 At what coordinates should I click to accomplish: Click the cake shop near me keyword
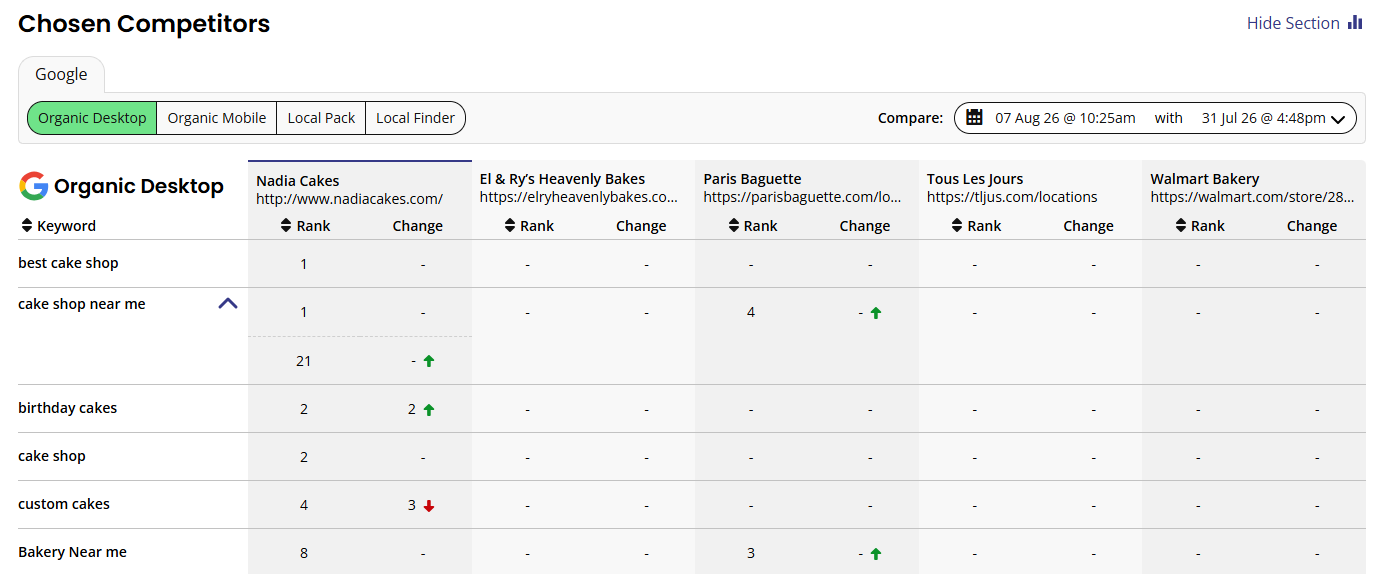click(x=82, y=304)
